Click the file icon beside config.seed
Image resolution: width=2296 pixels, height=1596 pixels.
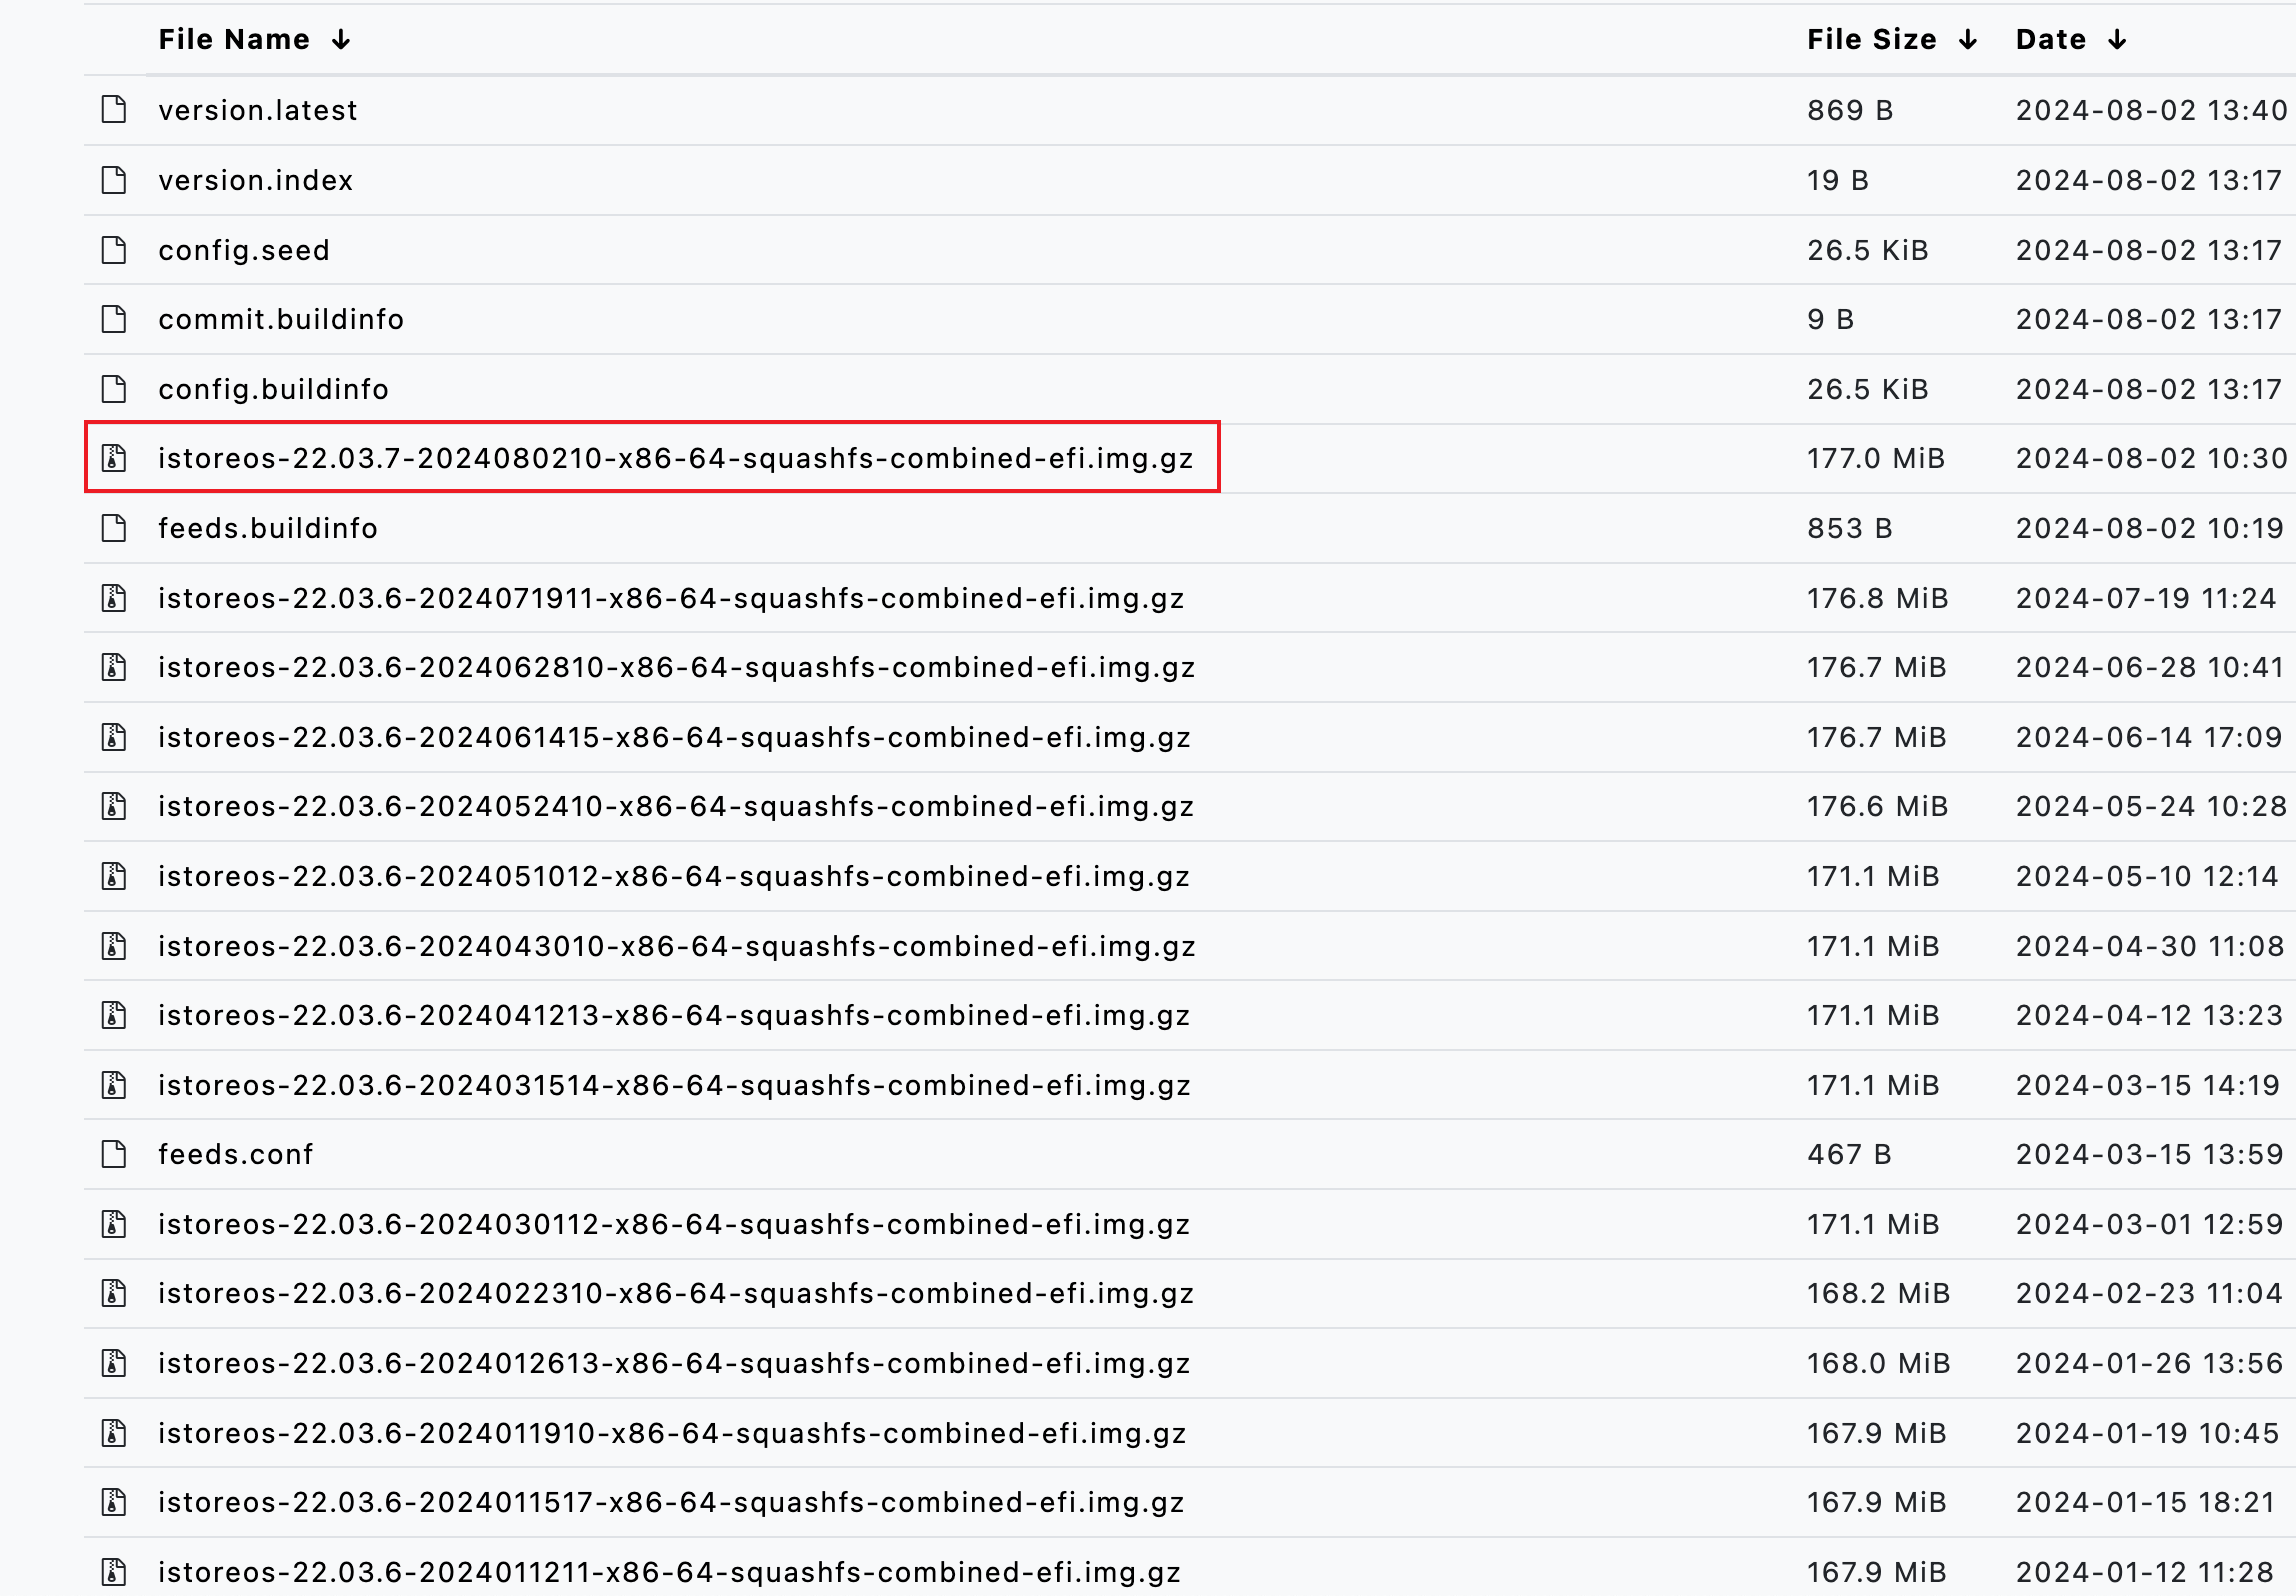click(x=114, y=249)
